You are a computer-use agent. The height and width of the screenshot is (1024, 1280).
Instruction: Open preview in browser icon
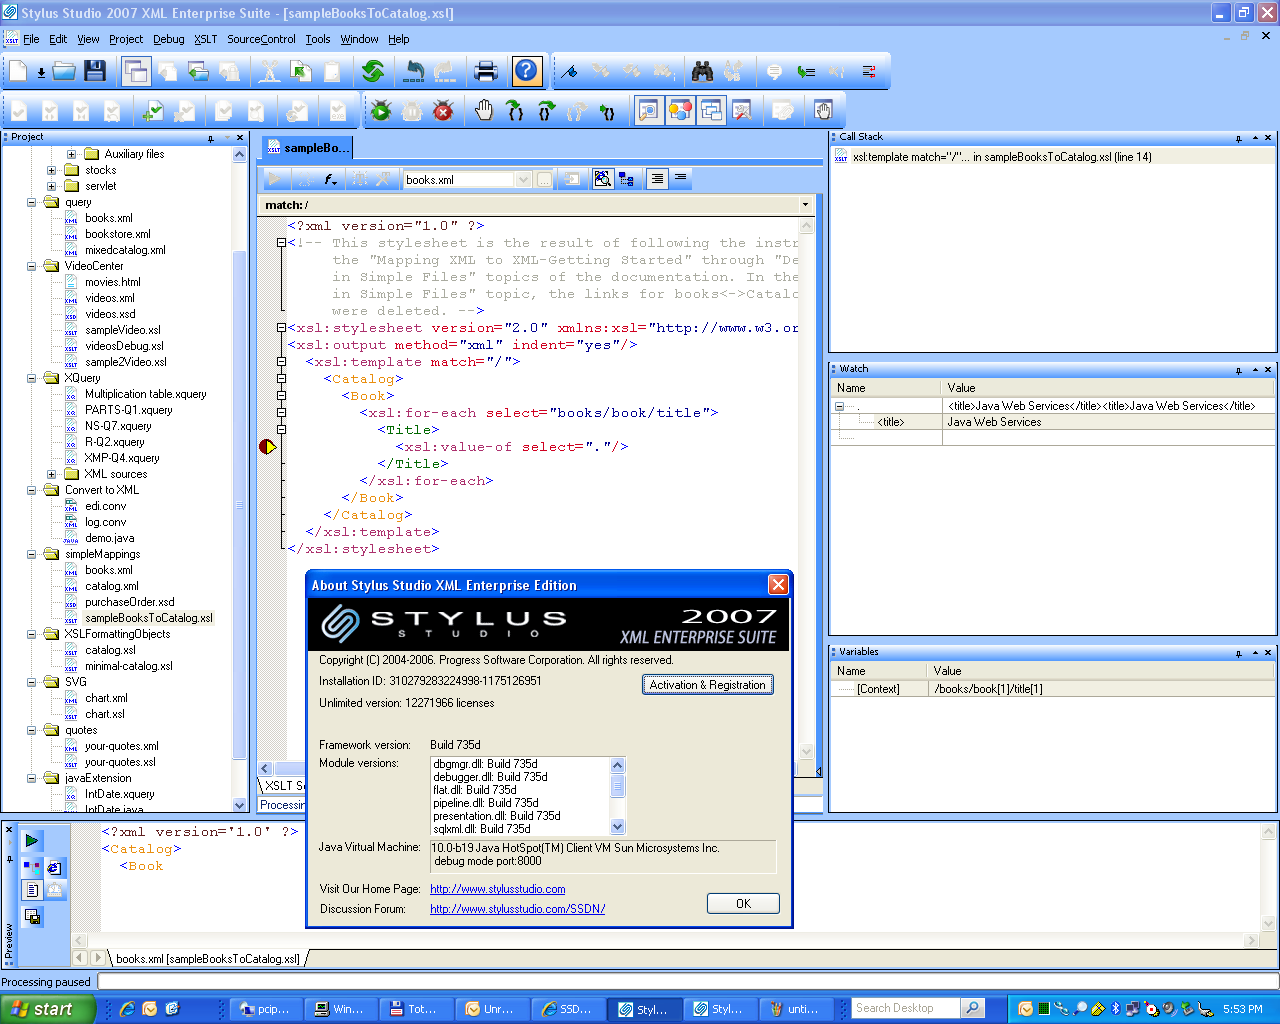[x=54, y=867]
